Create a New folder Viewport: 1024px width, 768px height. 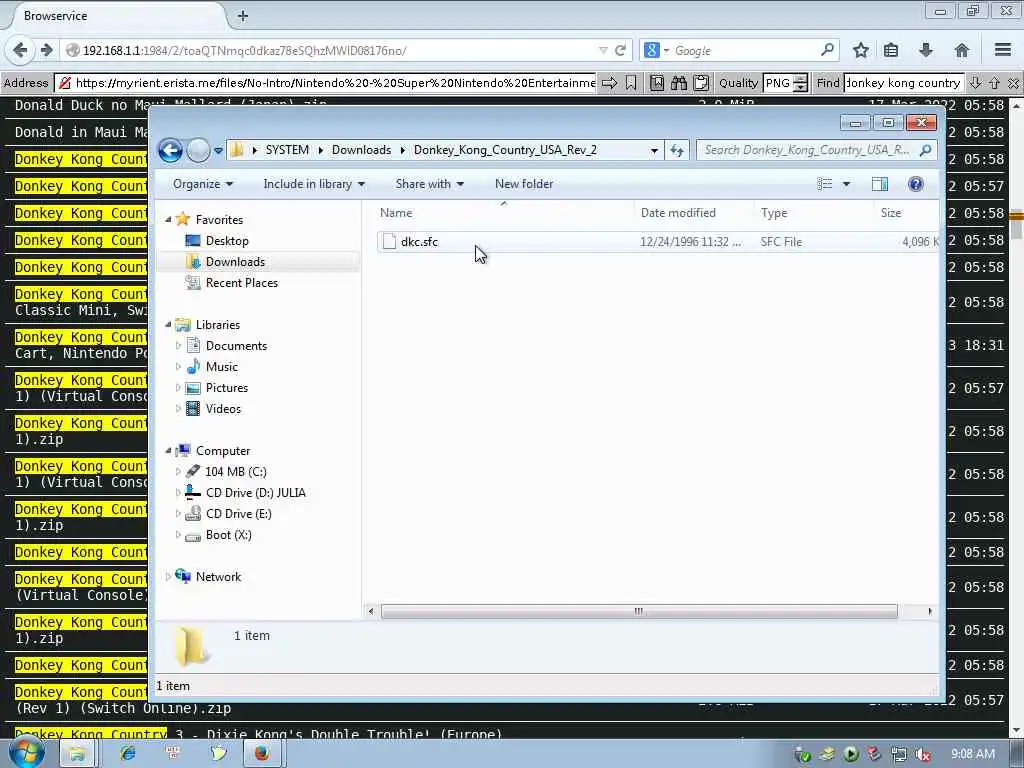click(524, 184)
